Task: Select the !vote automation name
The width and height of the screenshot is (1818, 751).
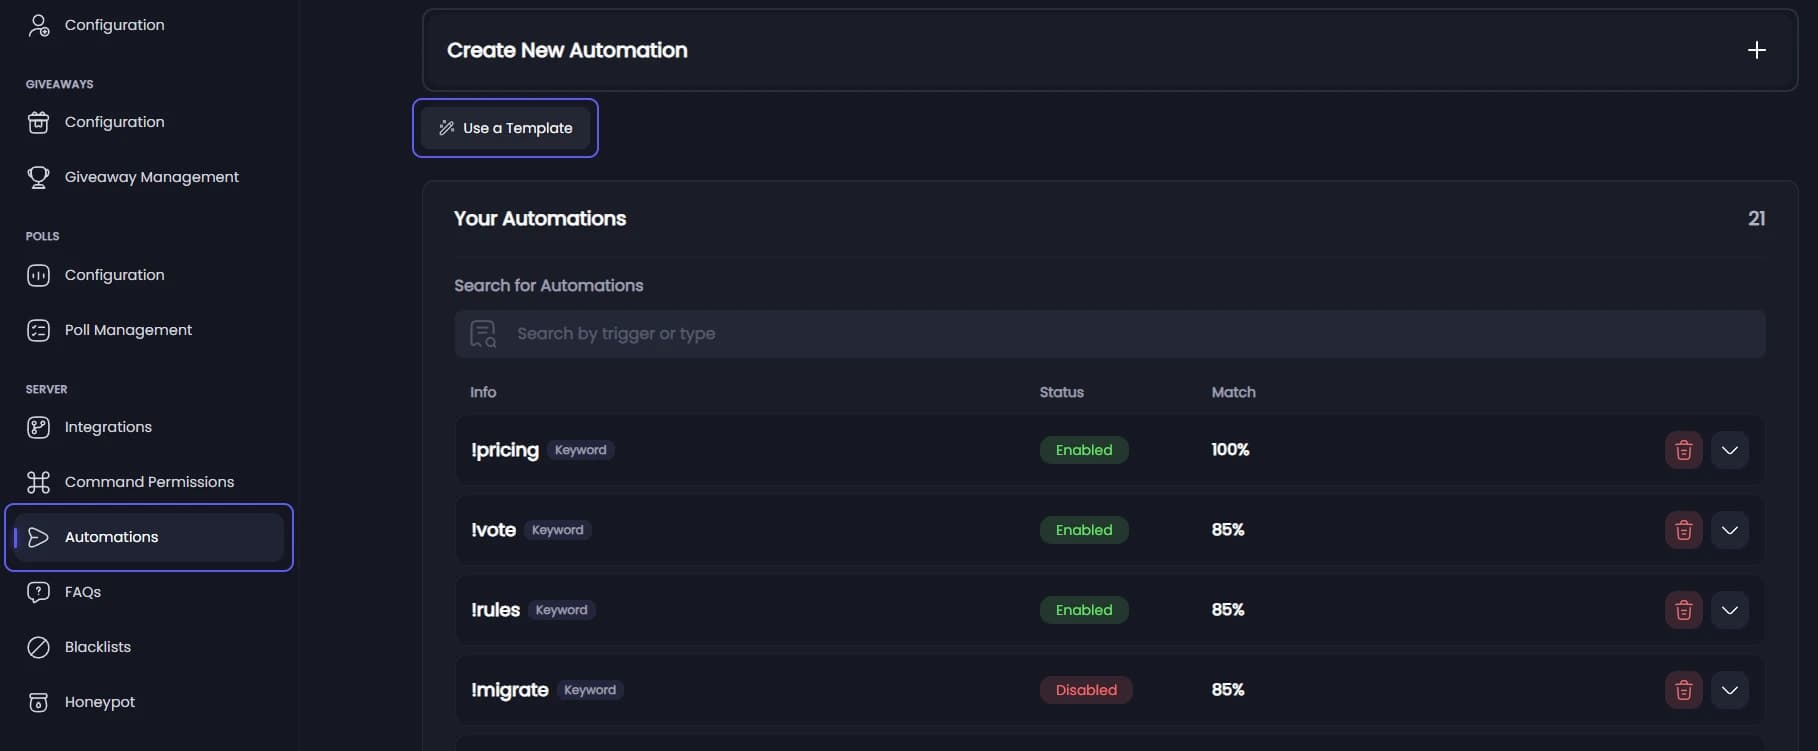Action: (493, 530)
